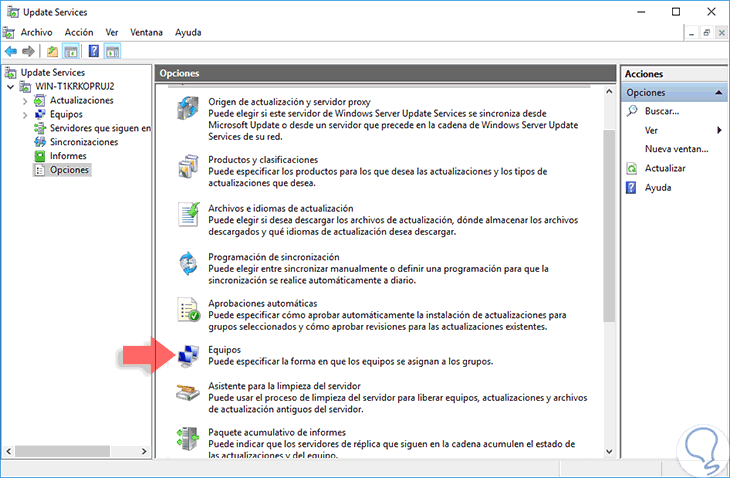Collapse the WIN-T1KRKOPRUJ2 server node

(10, 87)
